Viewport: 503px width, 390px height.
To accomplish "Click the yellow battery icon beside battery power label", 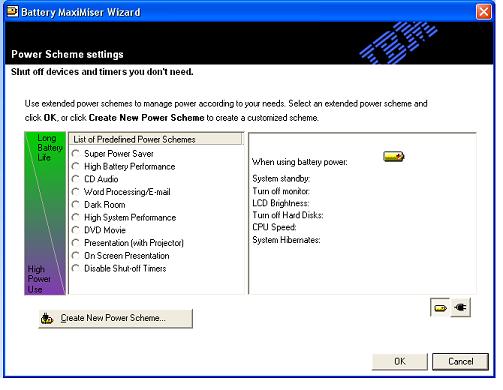I will click(x=393, y=156).
